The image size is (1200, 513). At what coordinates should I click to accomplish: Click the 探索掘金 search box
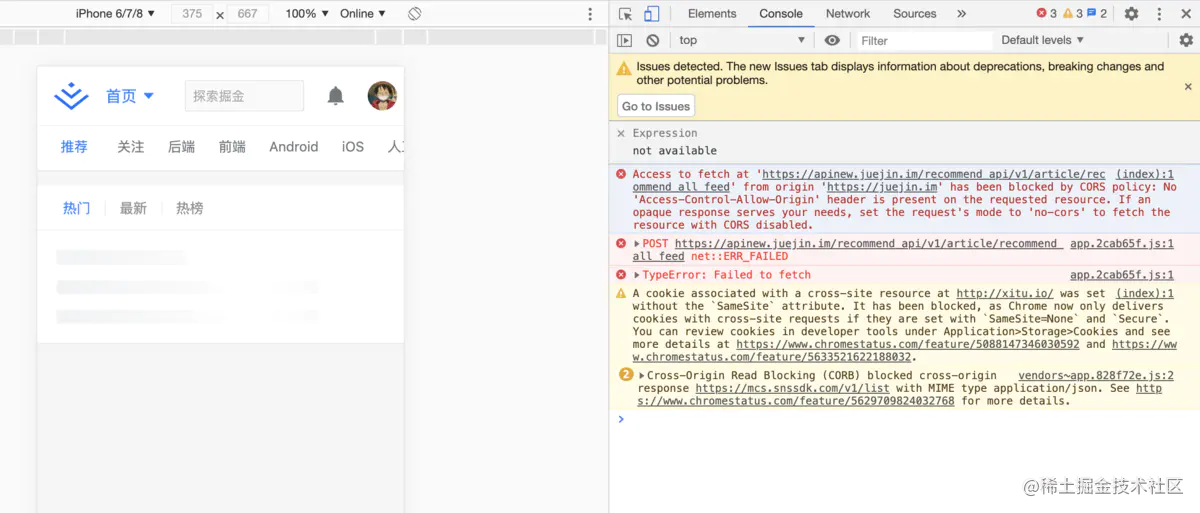tap(244, 96)
